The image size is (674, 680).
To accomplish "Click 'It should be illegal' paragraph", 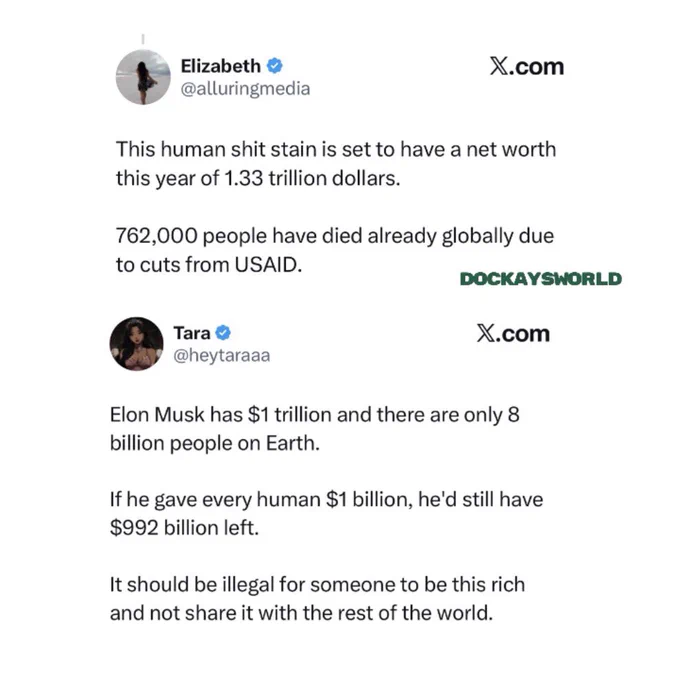I will [317, 599].
